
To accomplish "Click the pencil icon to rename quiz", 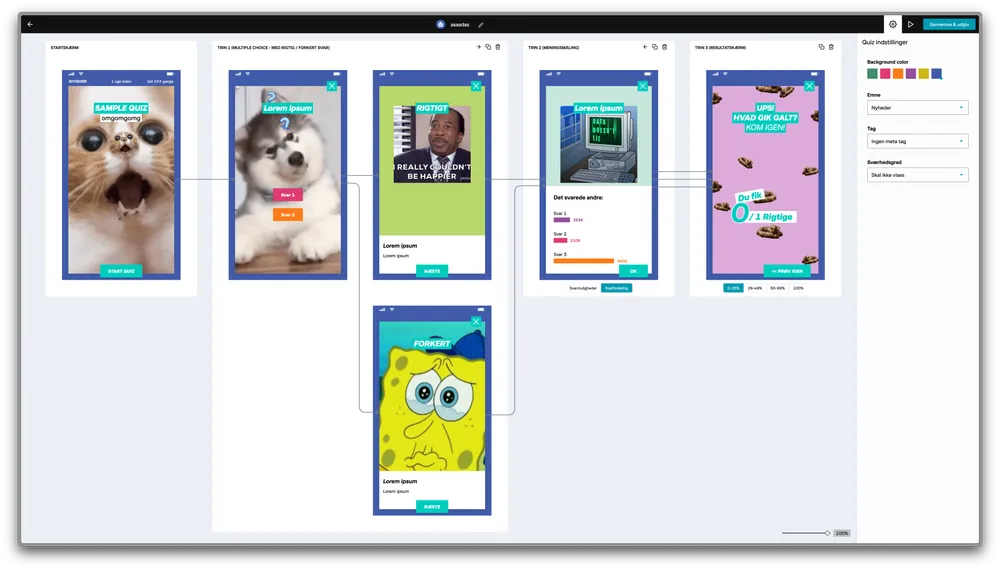I will [x=481, y=24].
